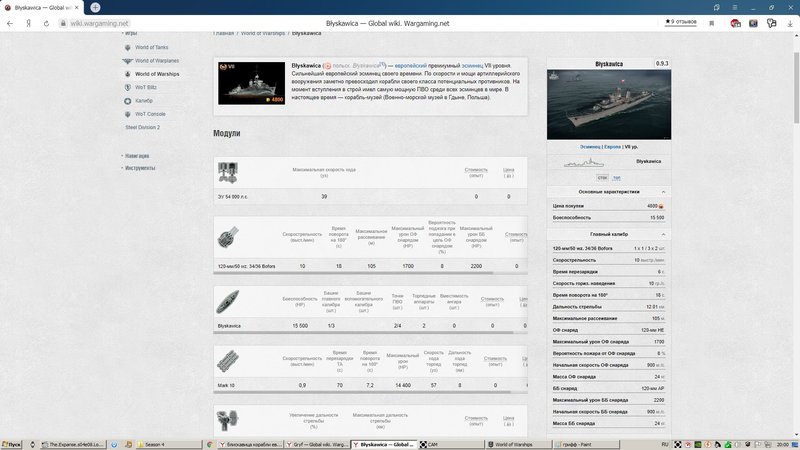Click the 120-mm Bofors gun module icon
This screenshot has height=450, width=800.
(228, 238)
